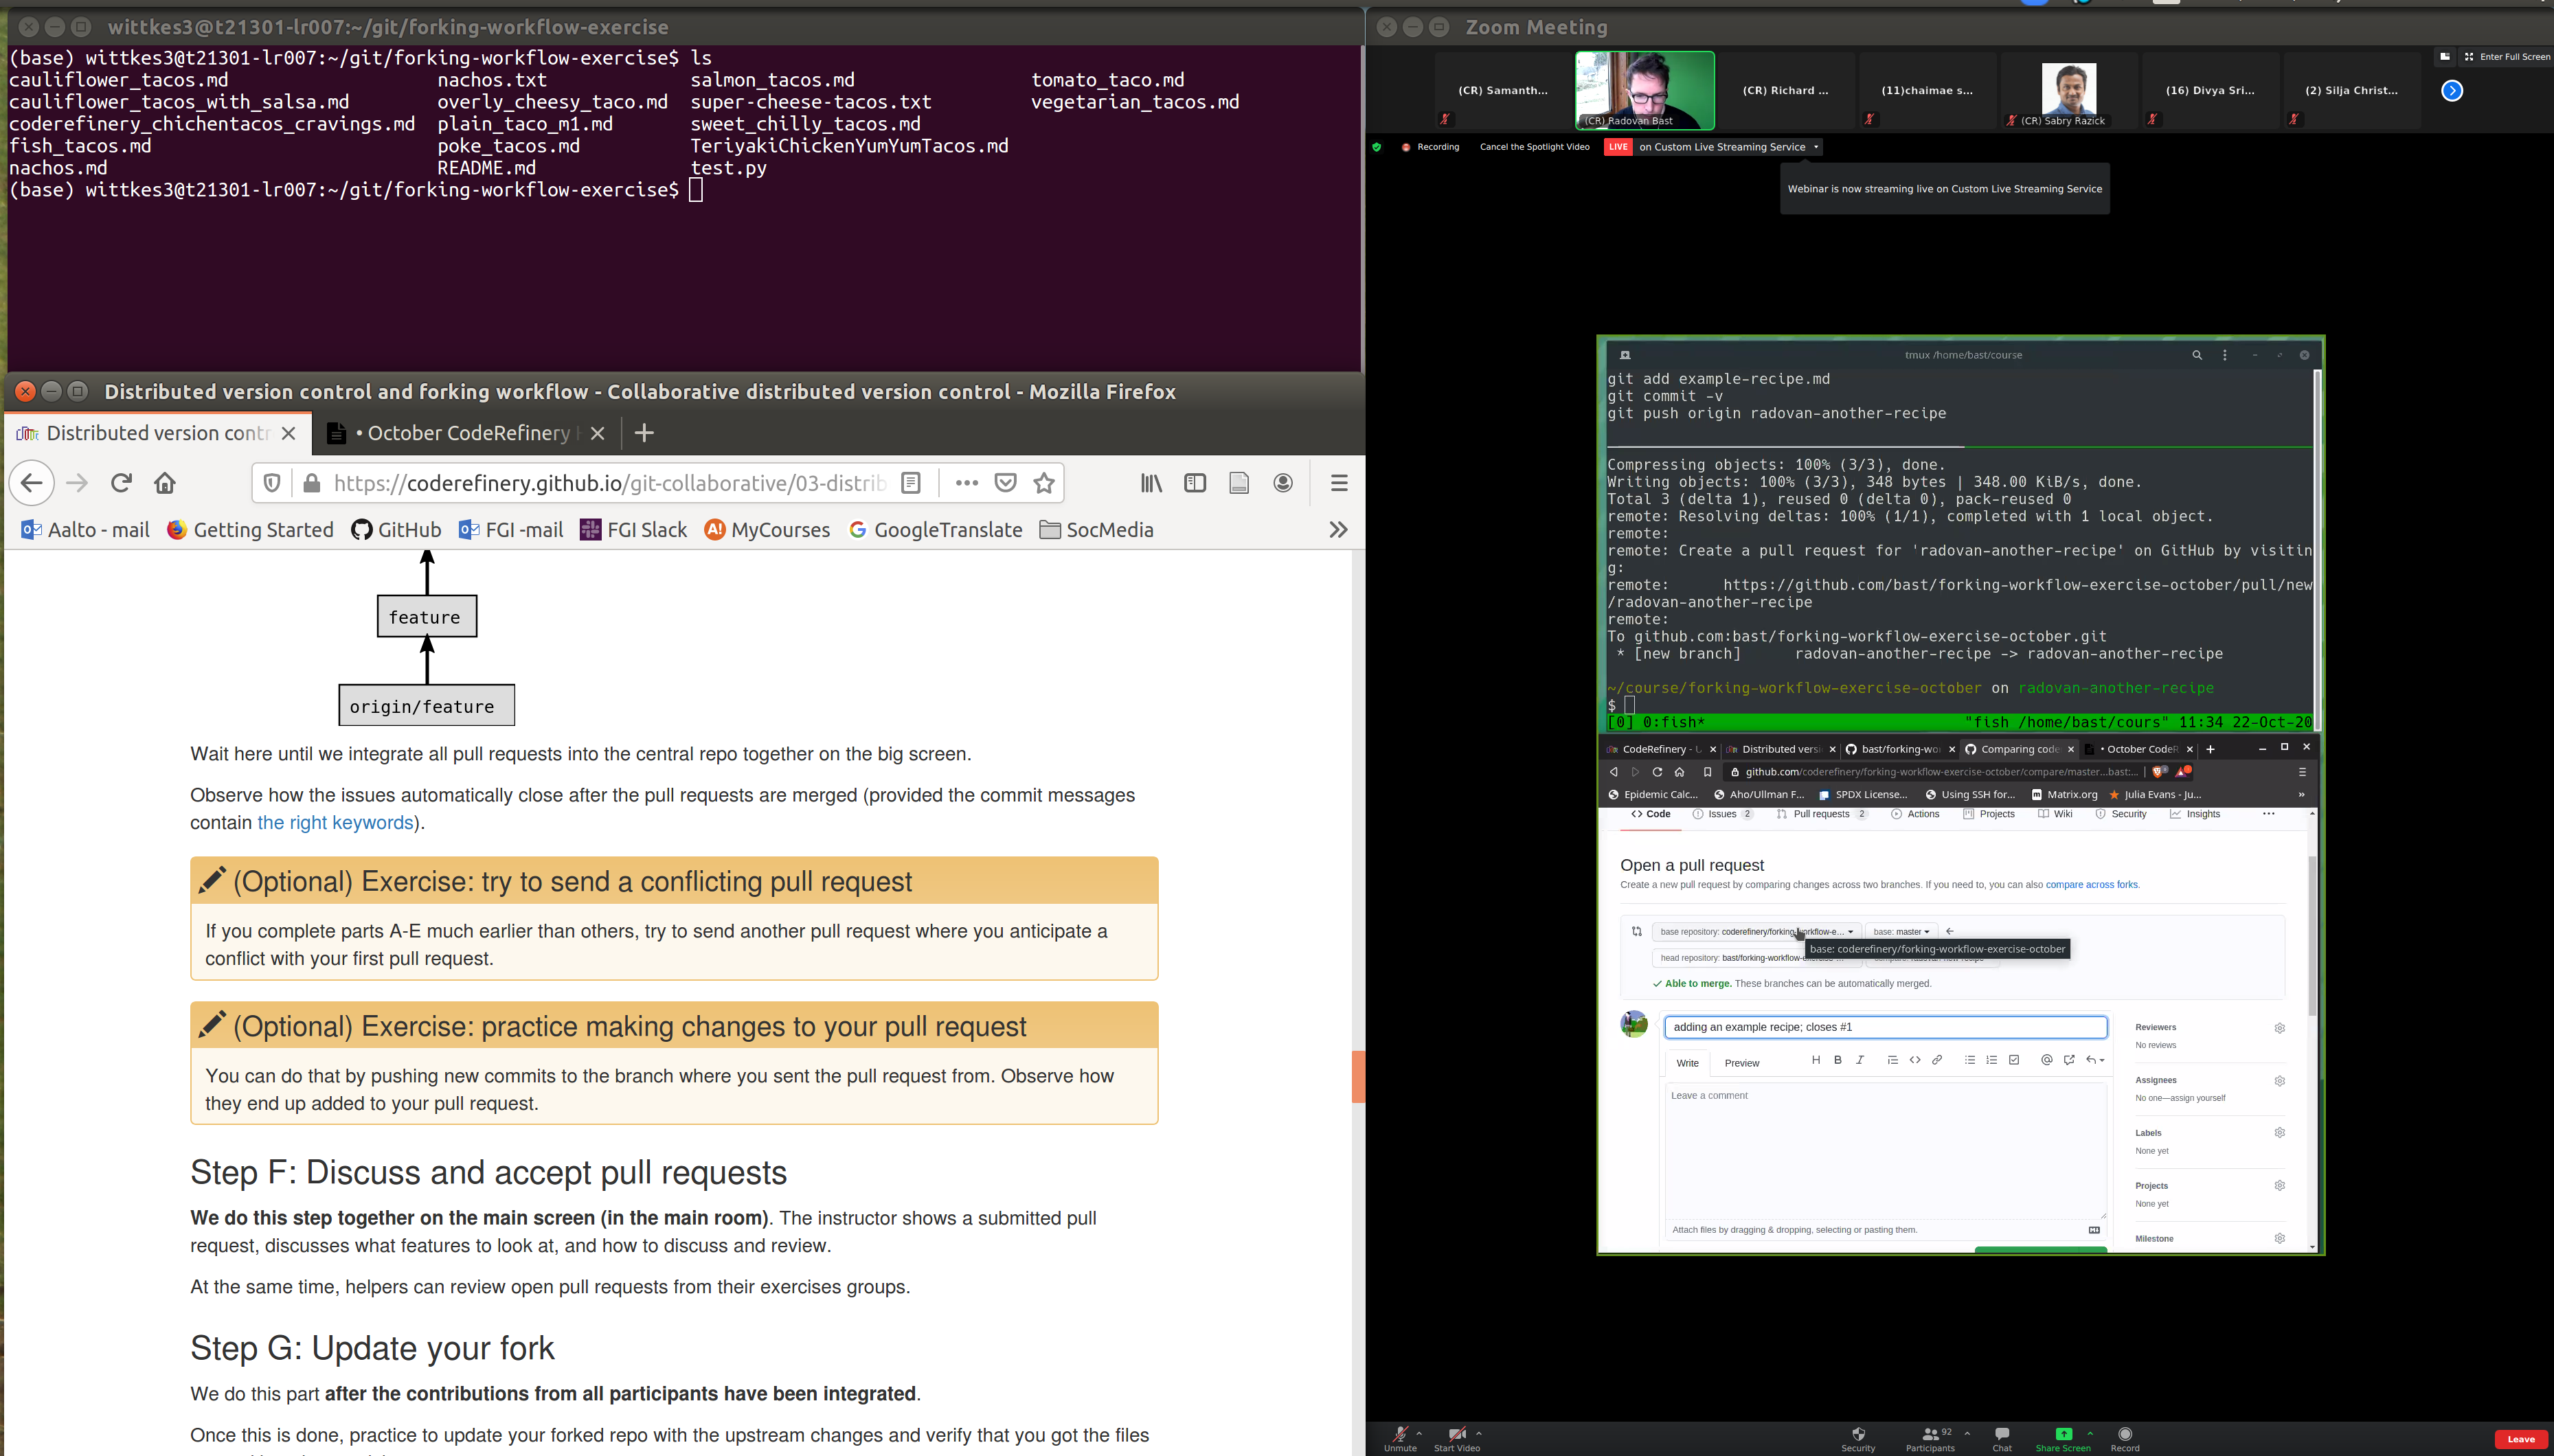
Task: Open a new Firefox tab
Action: point(644,433)
